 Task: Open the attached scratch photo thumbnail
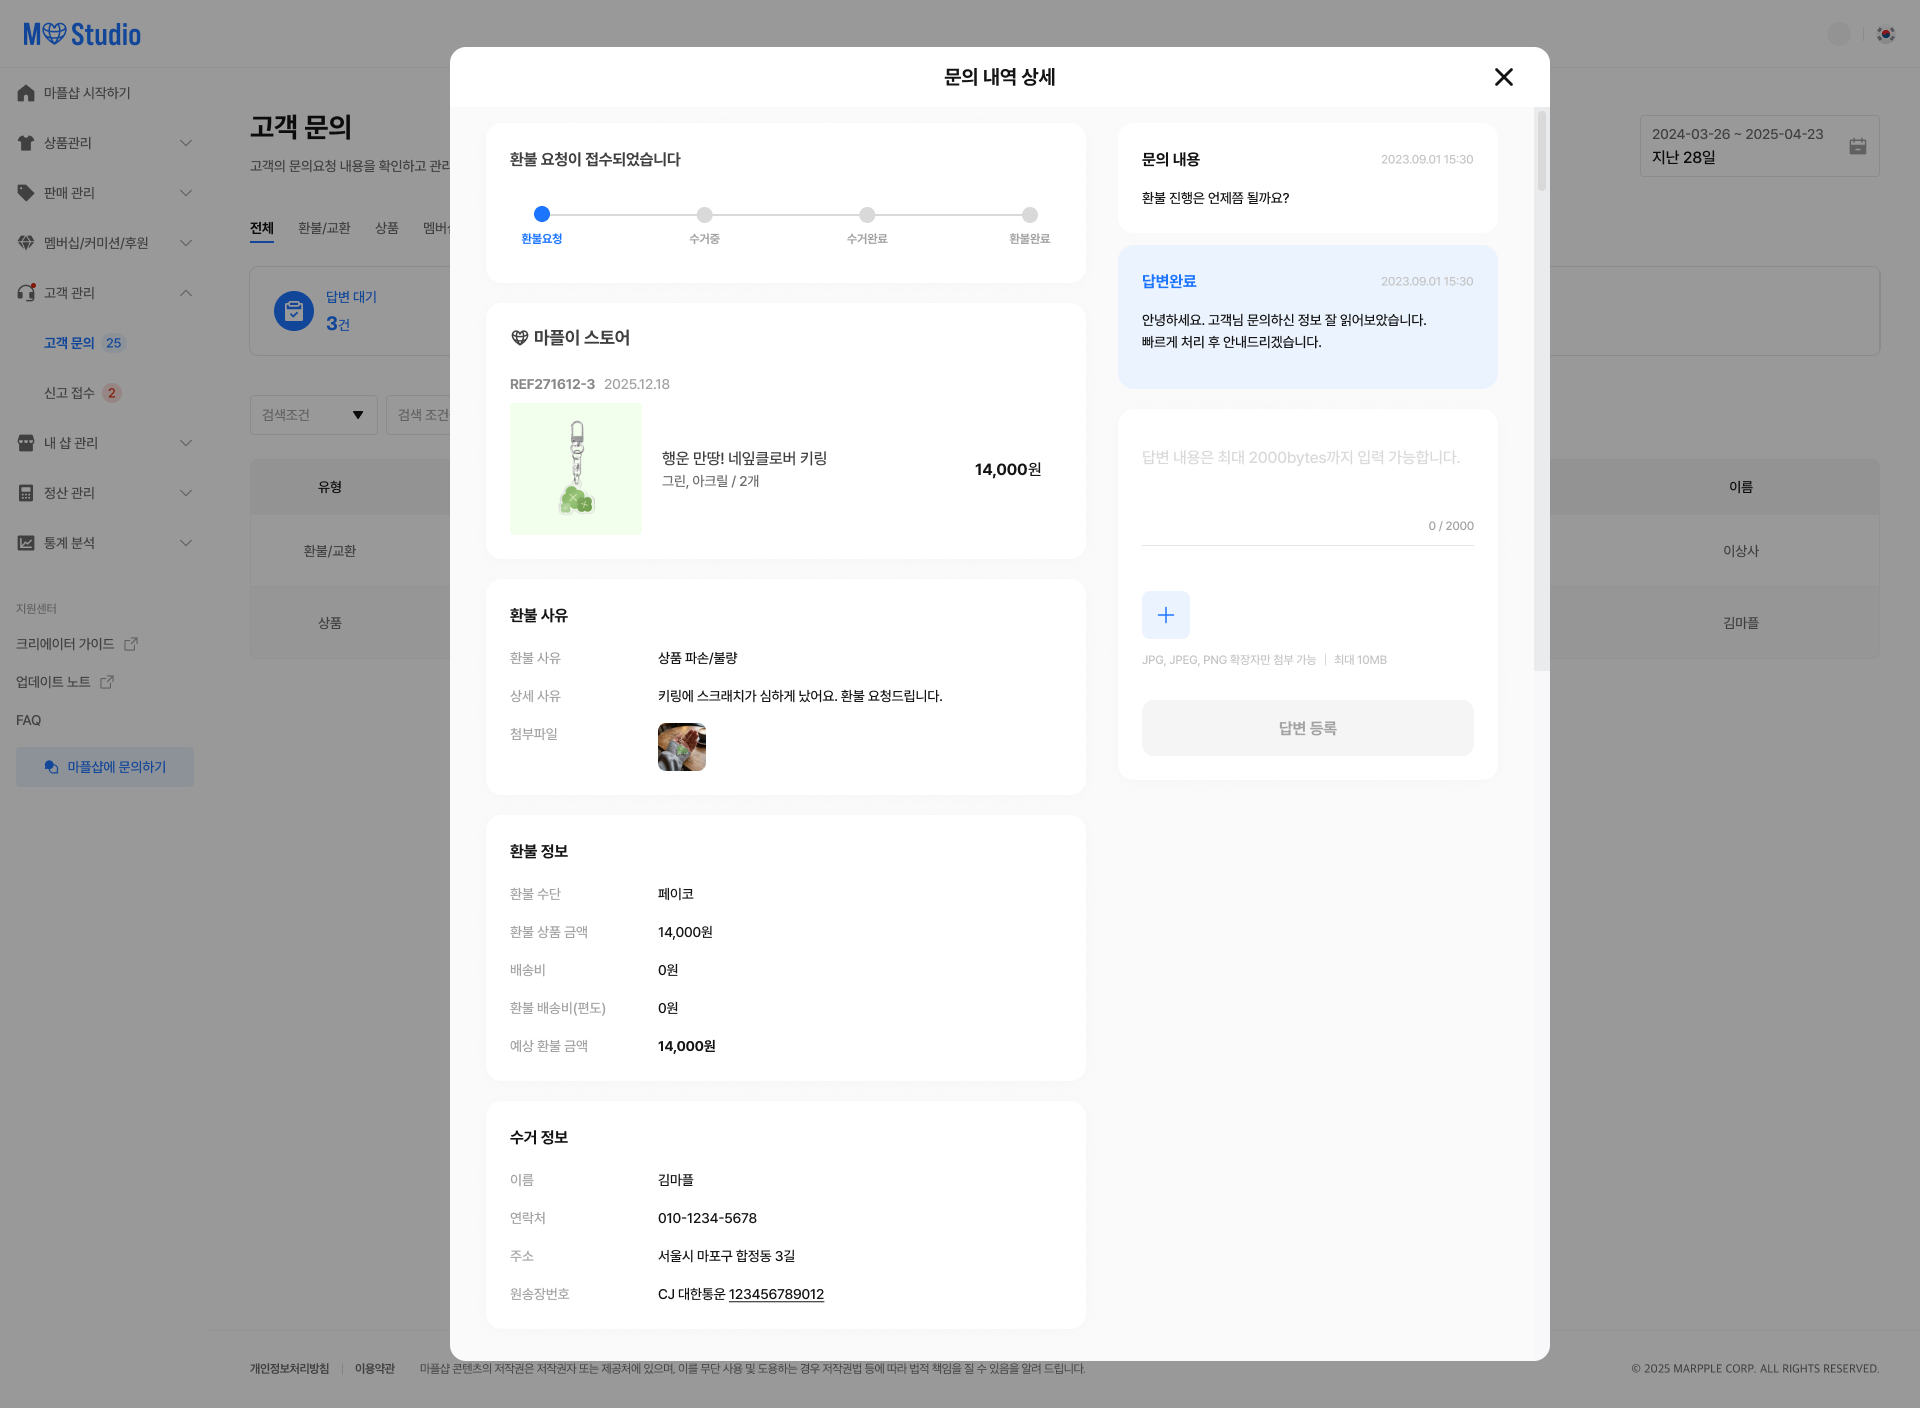point(681,747)
